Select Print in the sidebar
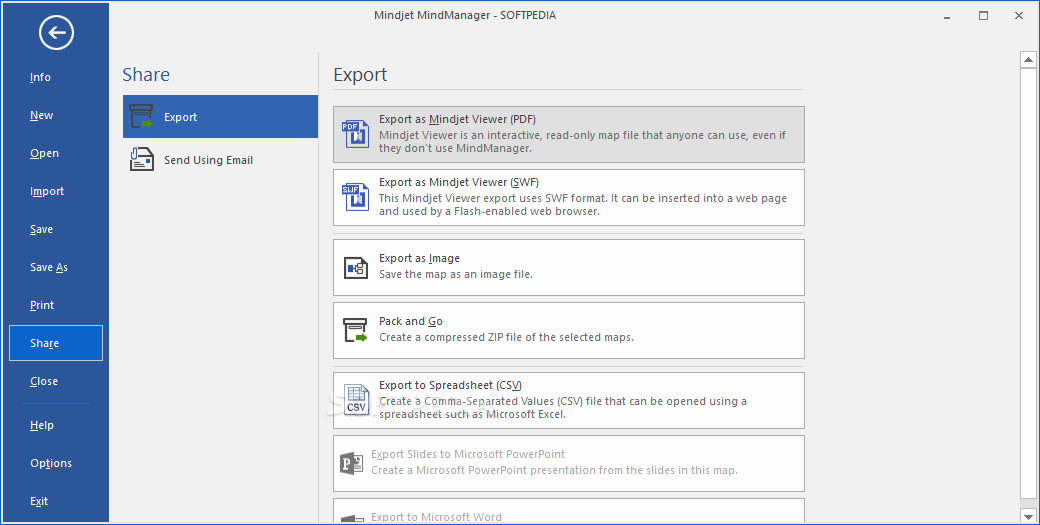The width and height of the screenshot is (1040, 525). [x=42, y=305]
